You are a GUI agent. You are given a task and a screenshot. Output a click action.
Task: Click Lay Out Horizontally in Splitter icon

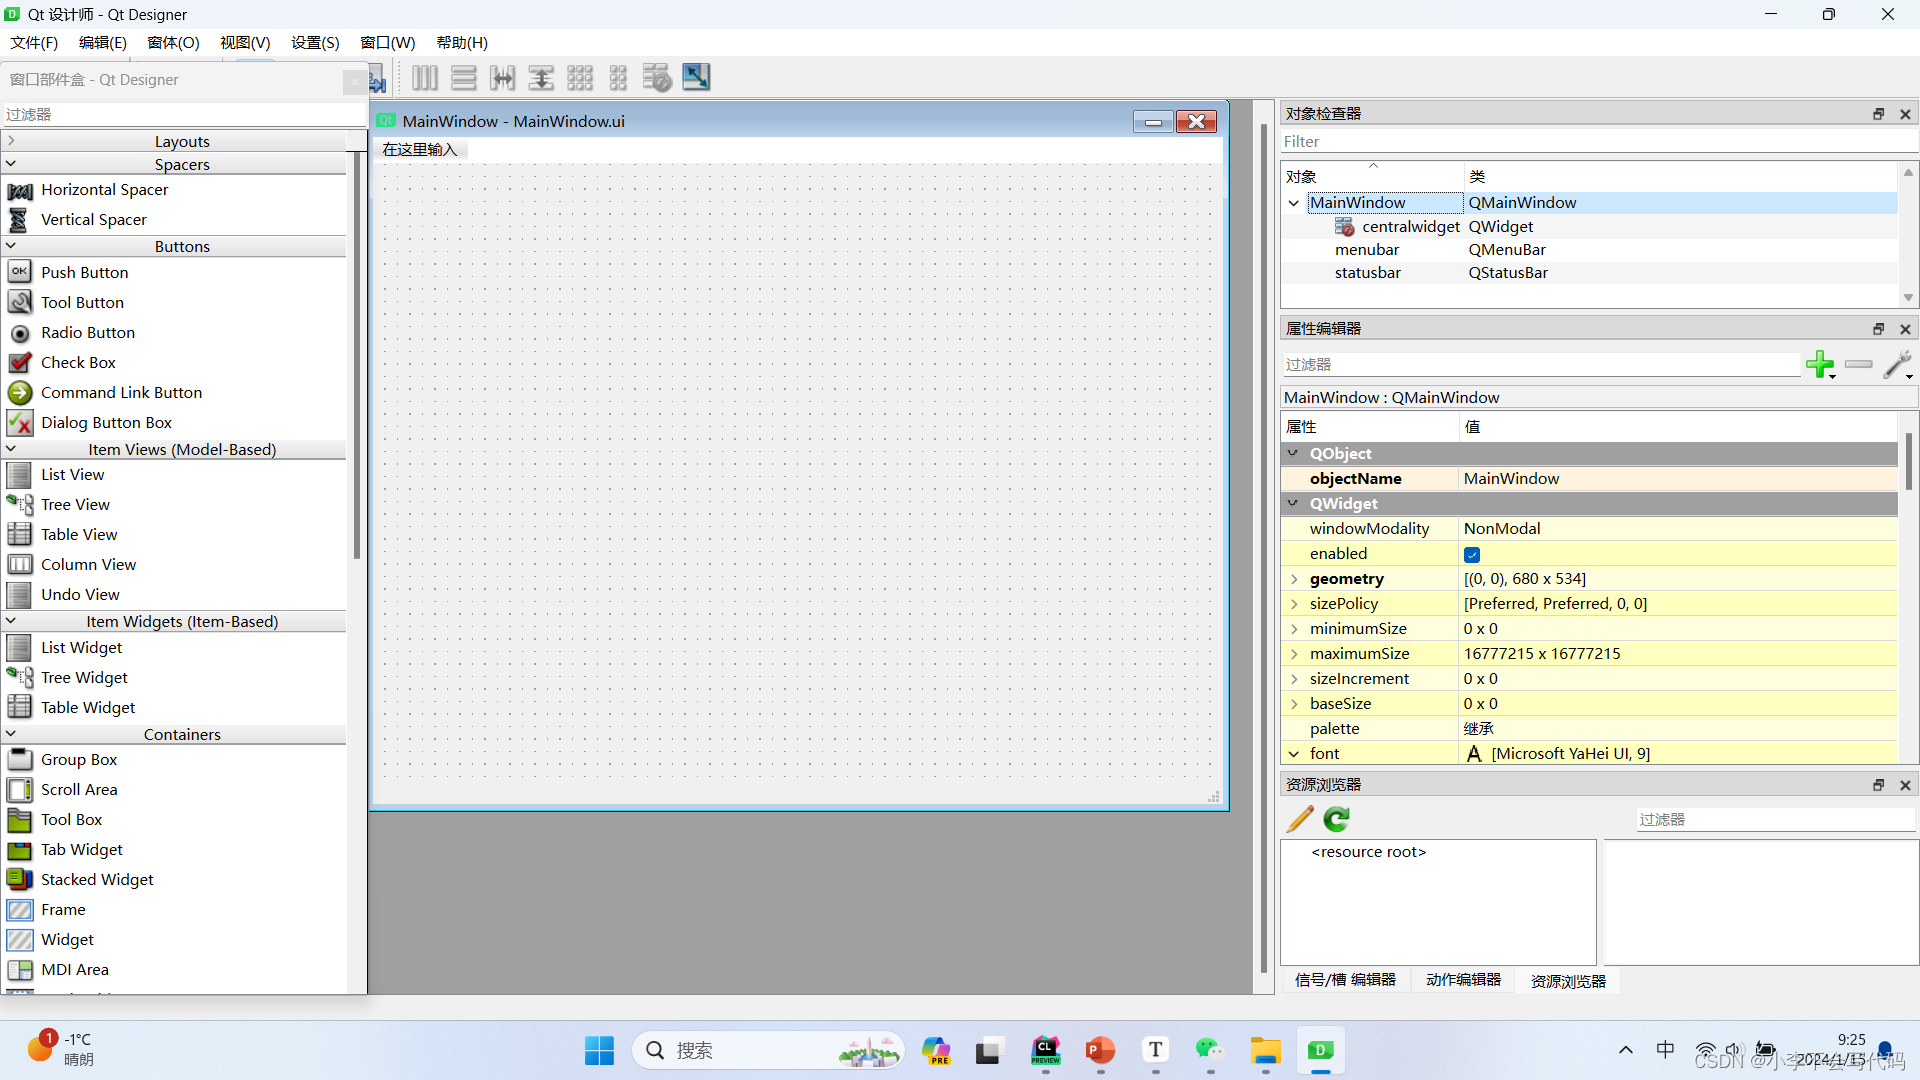[x=503, y=78]
